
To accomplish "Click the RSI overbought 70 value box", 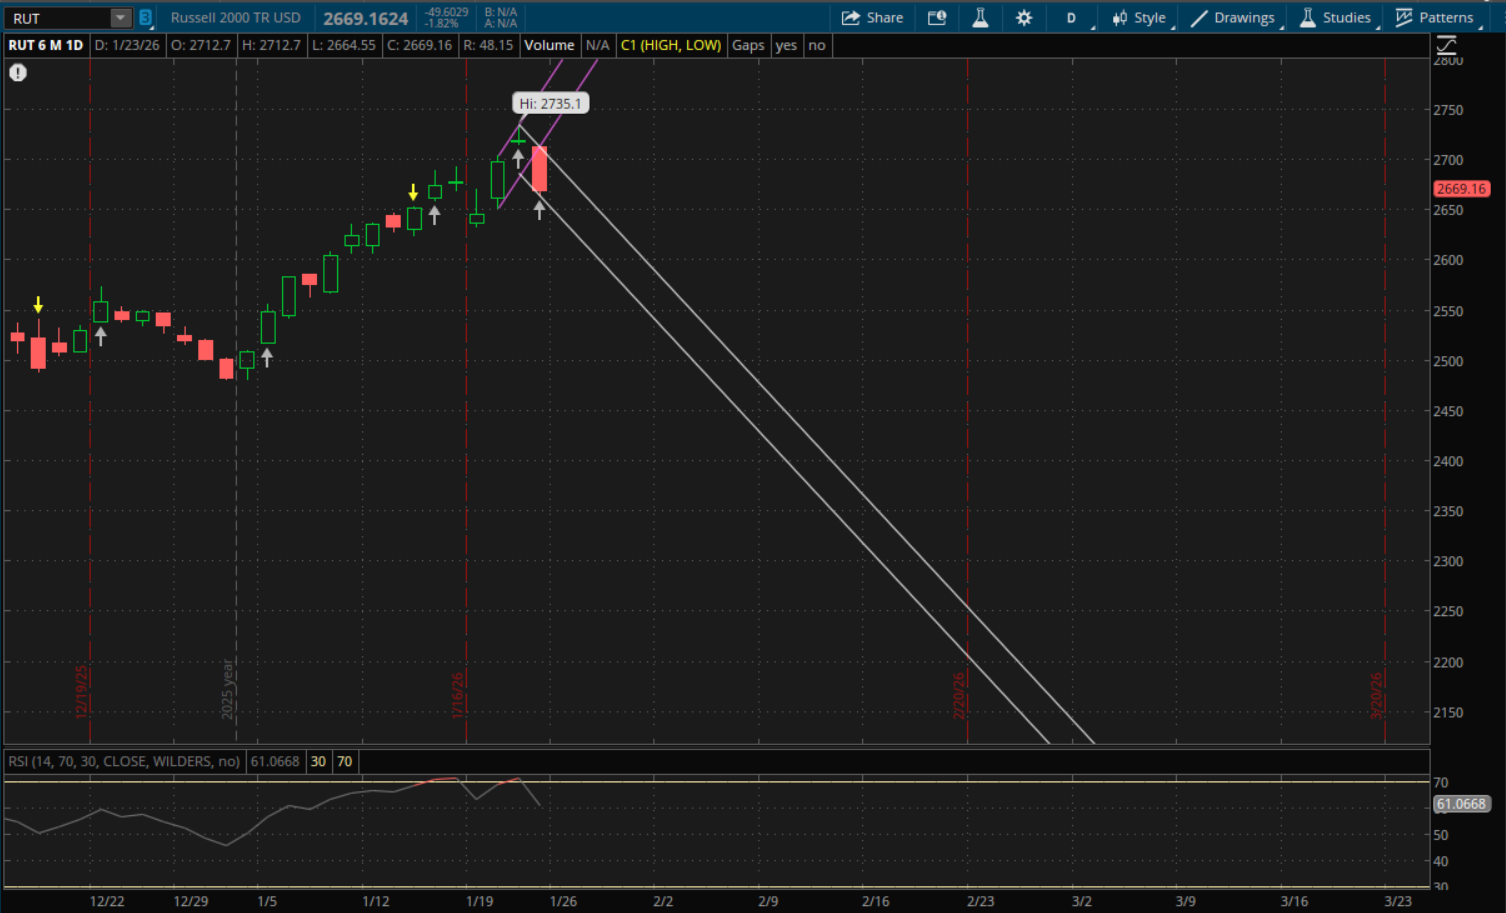I will [x=344, y=761].
